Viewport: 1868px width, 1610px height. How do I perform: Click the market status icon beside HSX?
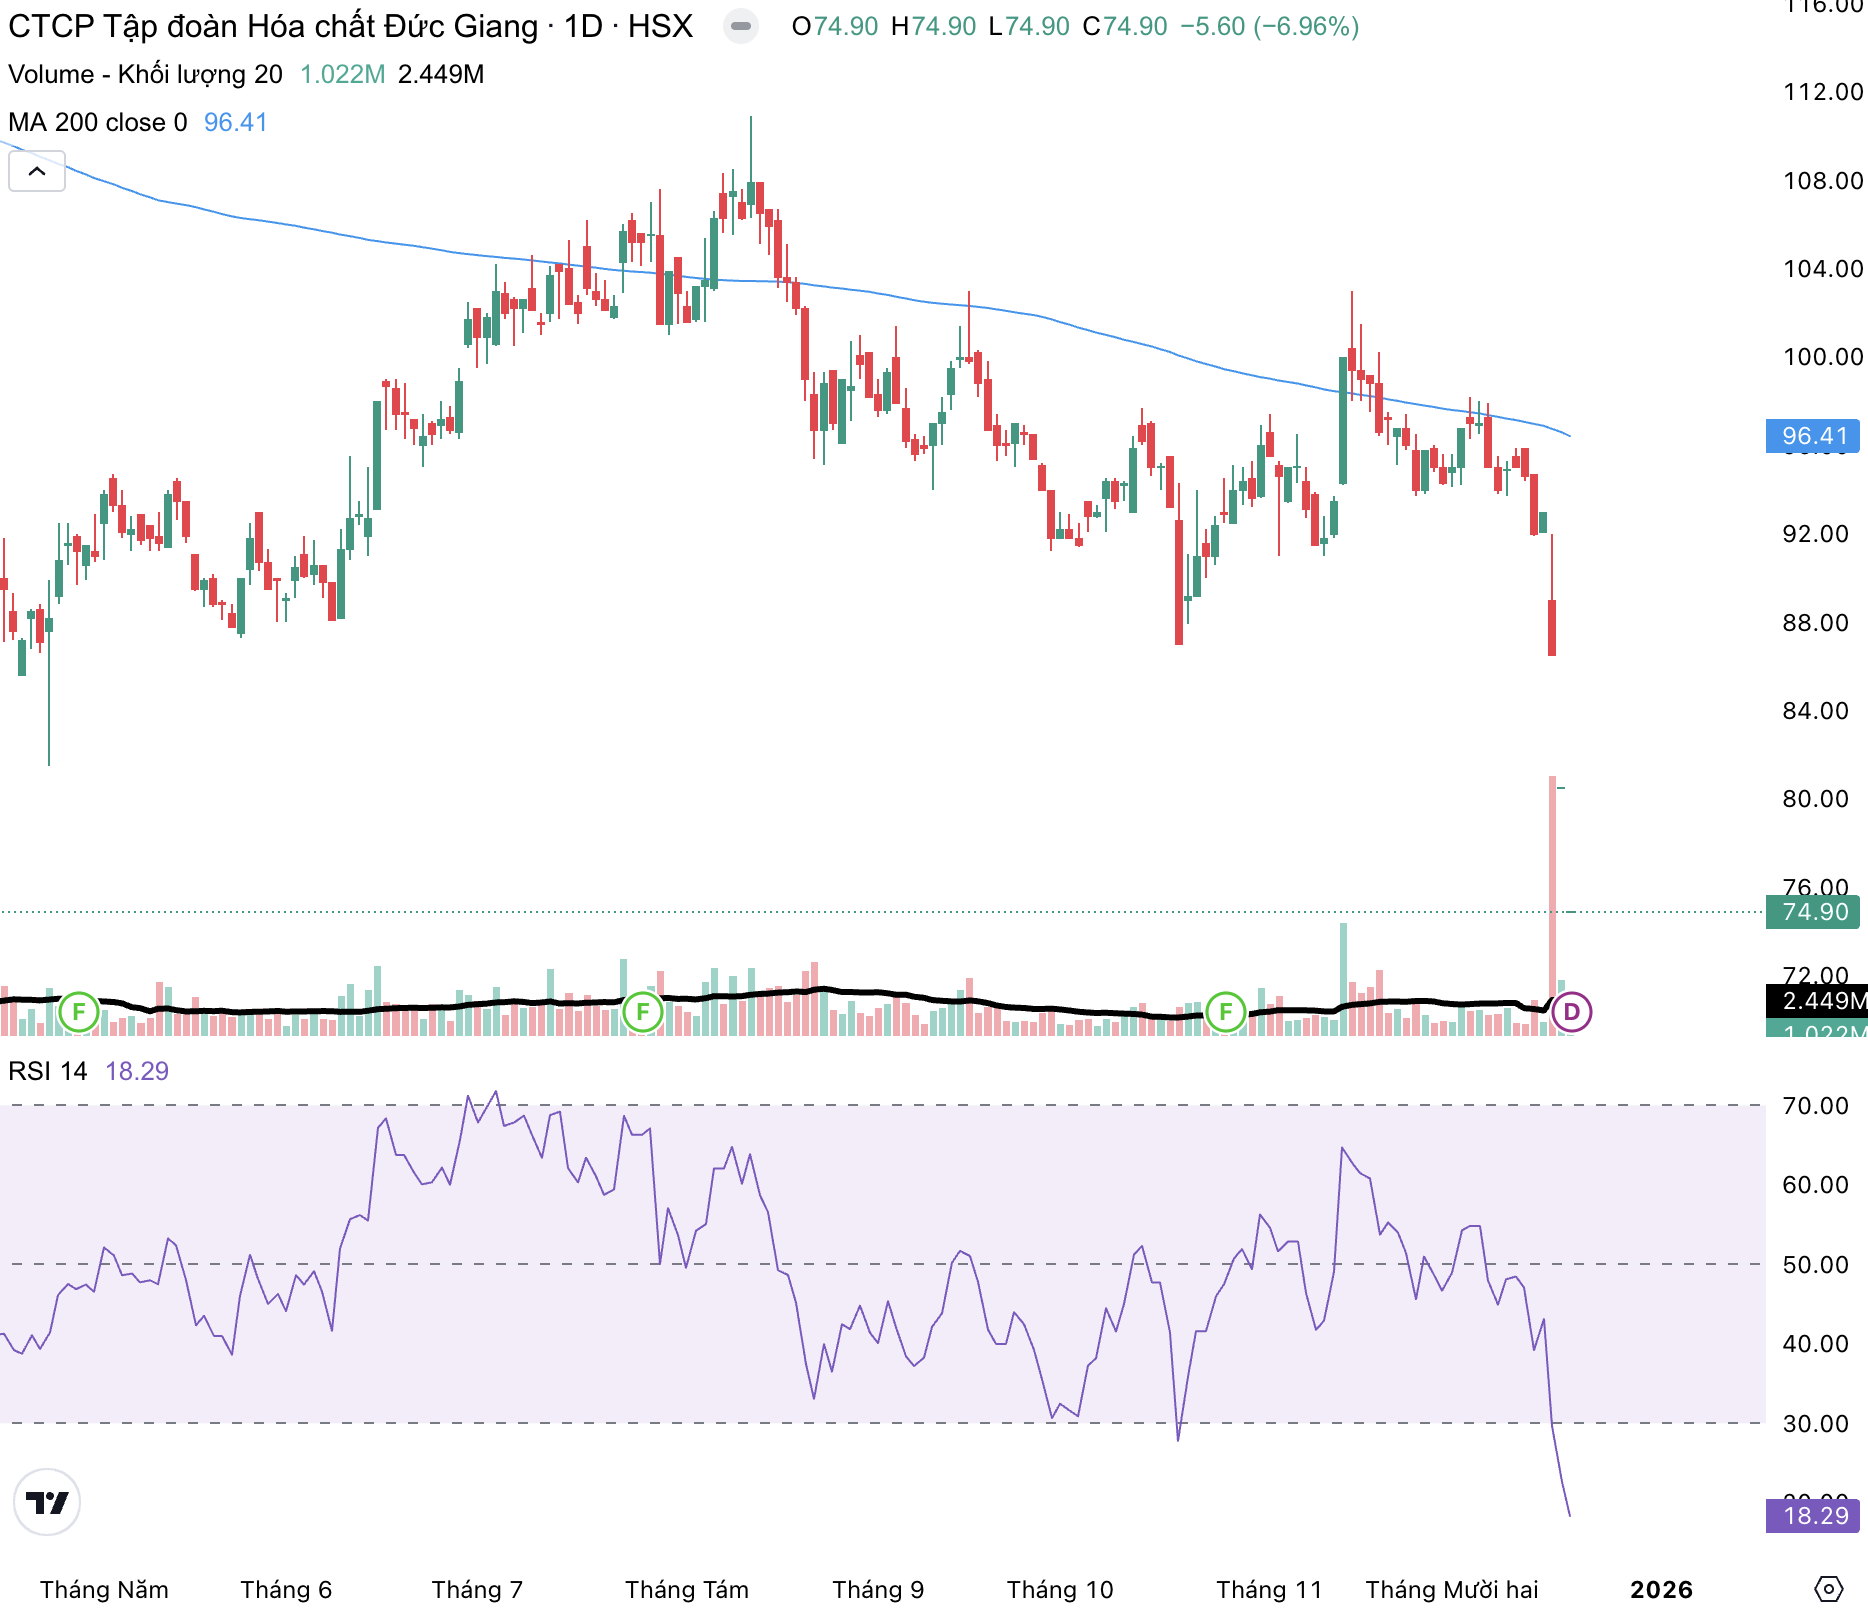point(741,26)
